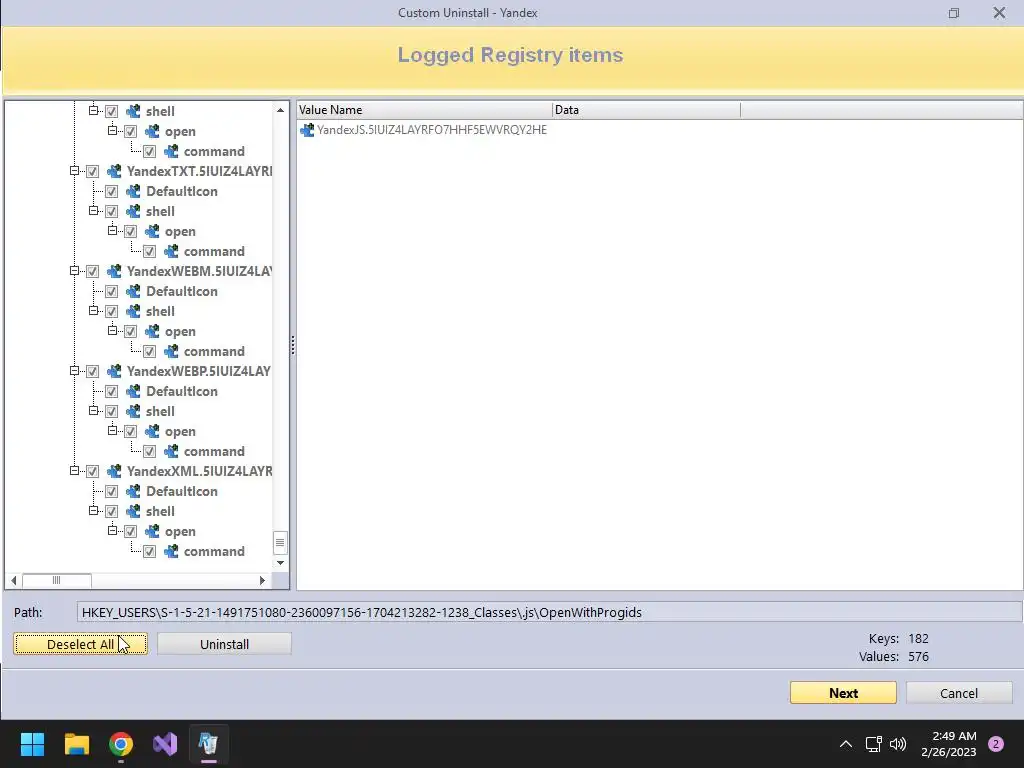Open the Windows Start menu
Screen dimensions: 1024x768
tap(32, 744)
